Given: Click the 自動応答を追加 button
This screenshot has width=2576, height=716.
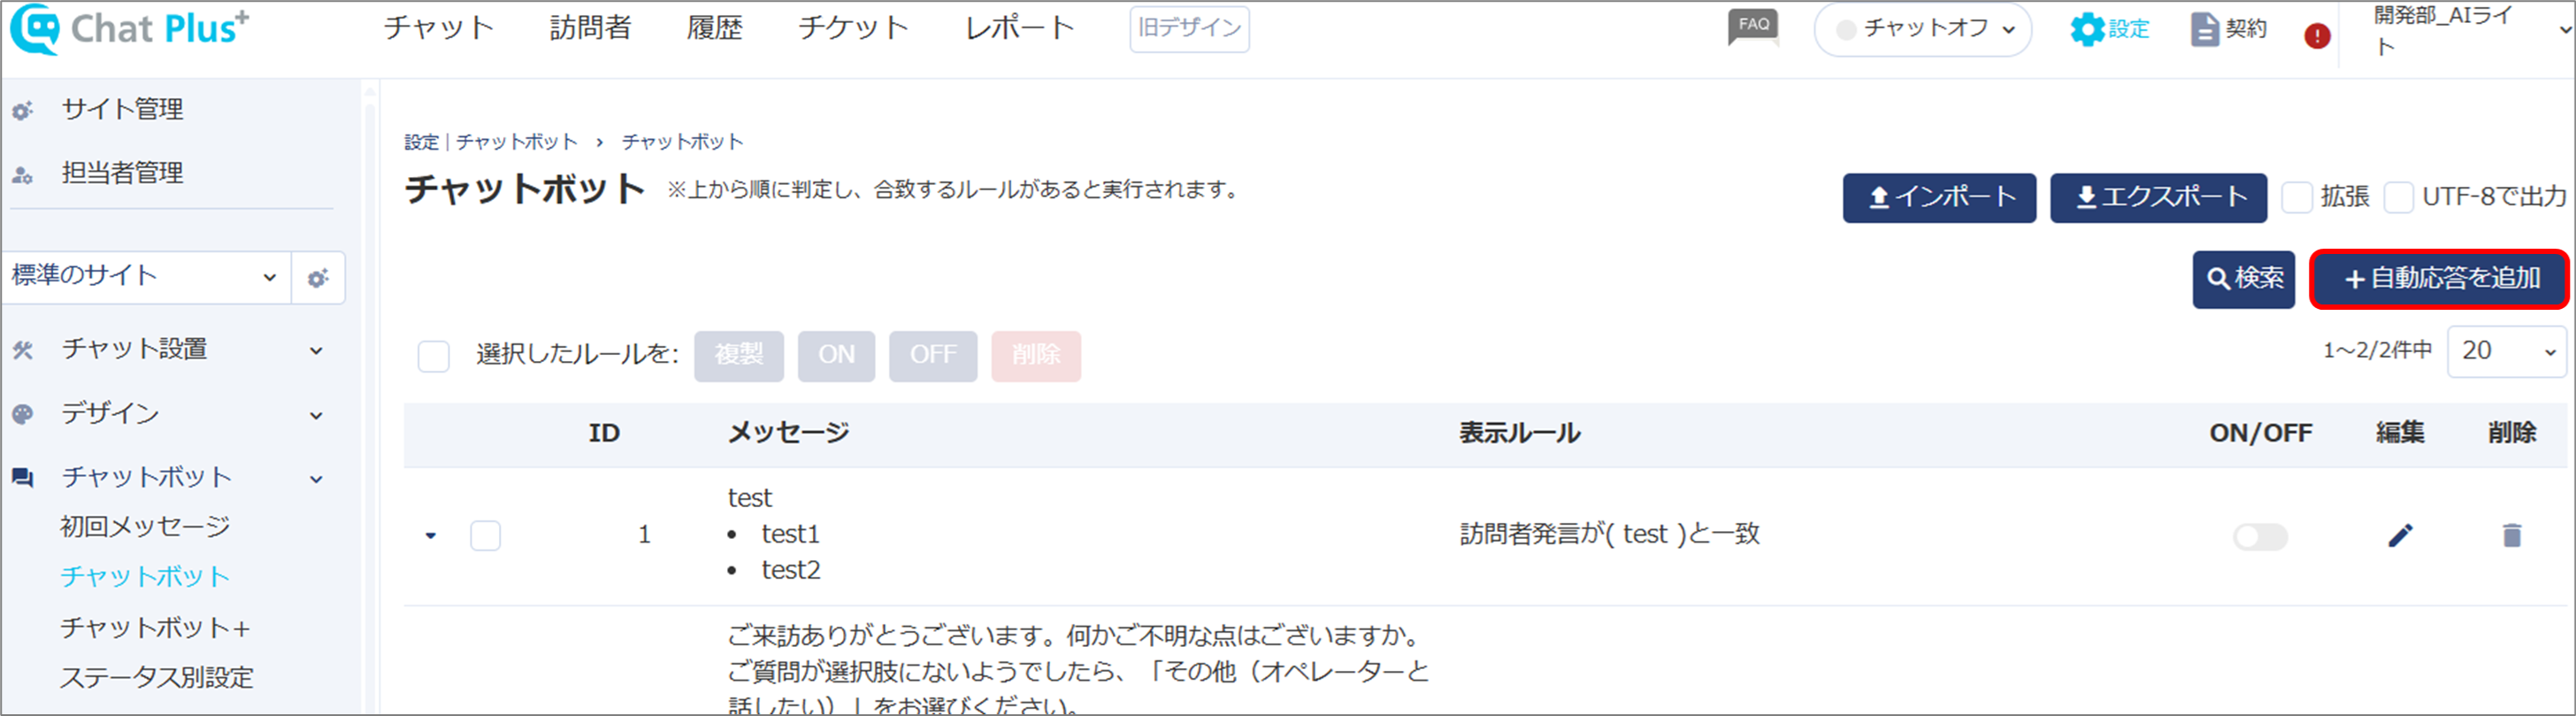Looking at the screenshot, I should [2439, 278].
